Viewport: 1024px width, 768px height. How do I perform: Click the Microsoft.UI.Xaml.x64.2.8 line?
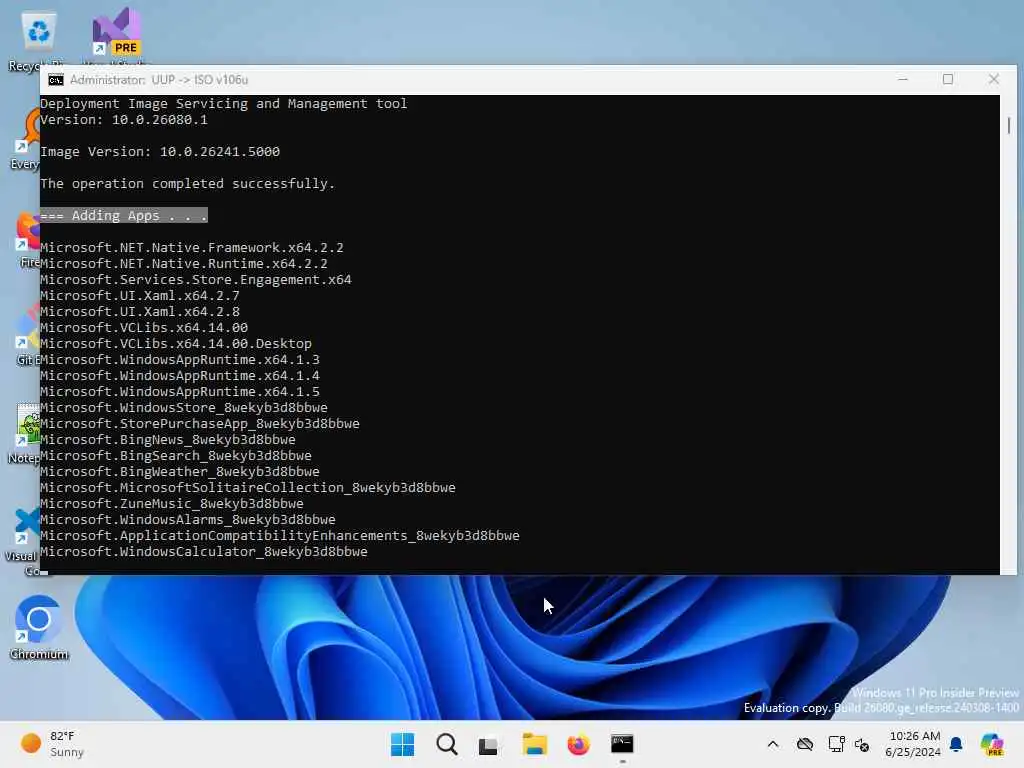140,312
